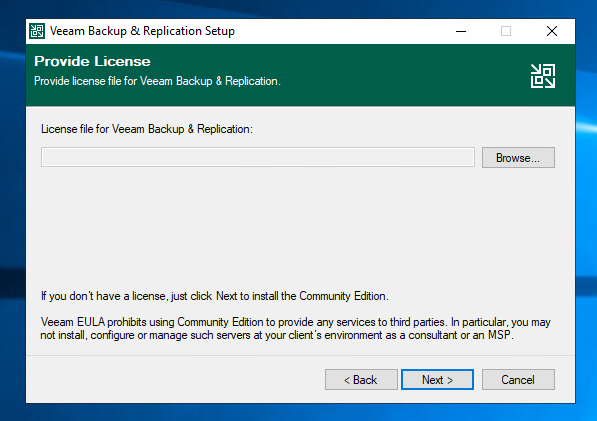Click the empty footer area left of < Back

point(175,380)
